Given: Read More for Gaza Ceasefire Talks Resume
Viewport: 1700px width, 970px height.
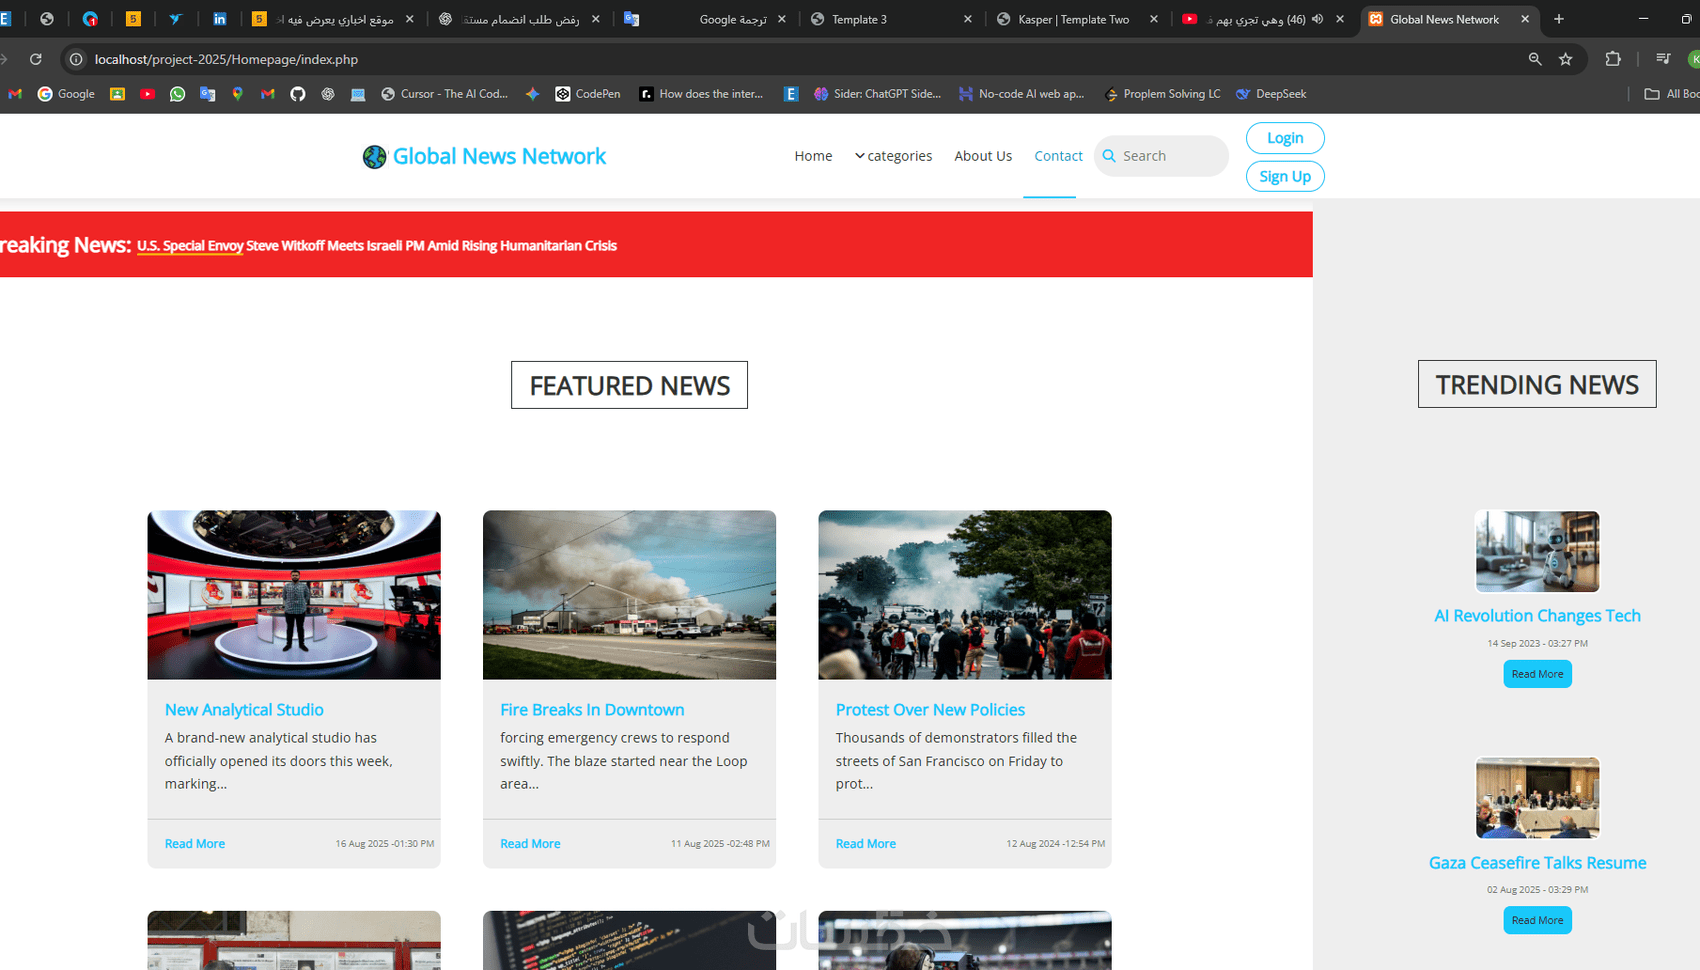Looking at the screenshot, I should click(x=1537, y=920).
